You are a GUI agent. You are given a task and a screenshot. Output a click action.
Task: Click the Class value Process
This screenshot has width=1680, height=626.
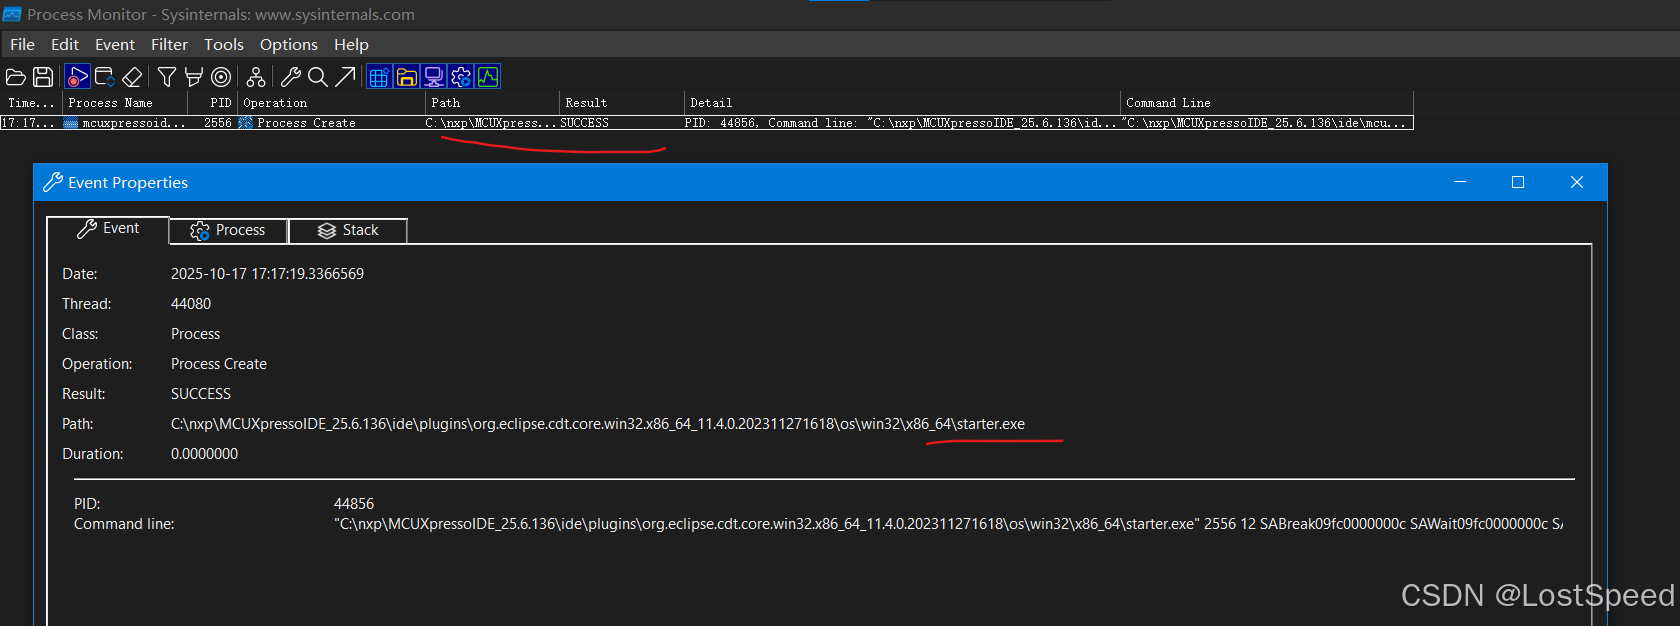point(195,334)
